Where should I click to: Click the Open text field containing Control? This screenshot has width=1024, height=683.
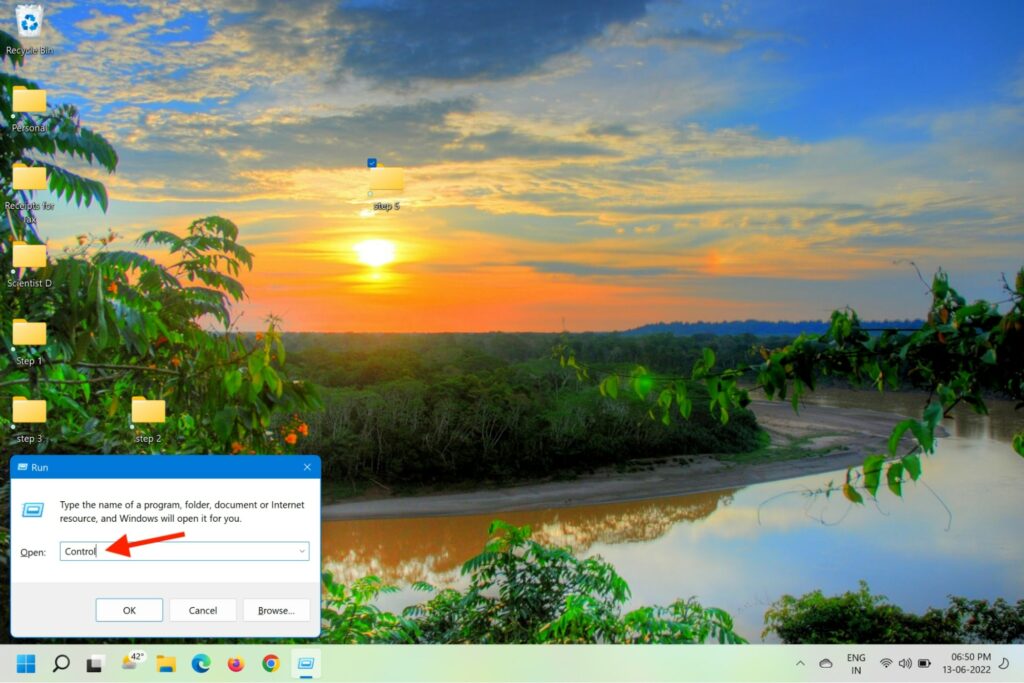(180, 551)
